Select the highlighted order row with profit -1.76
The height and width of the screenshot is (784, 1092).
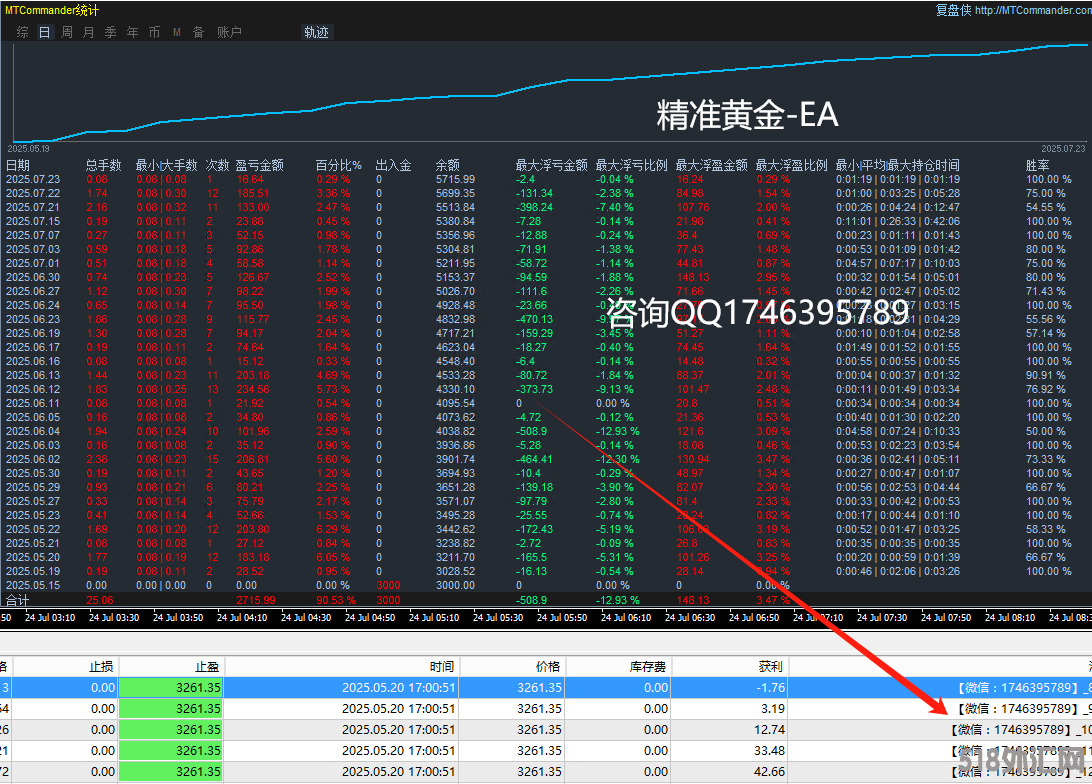(x=500, y=688)
